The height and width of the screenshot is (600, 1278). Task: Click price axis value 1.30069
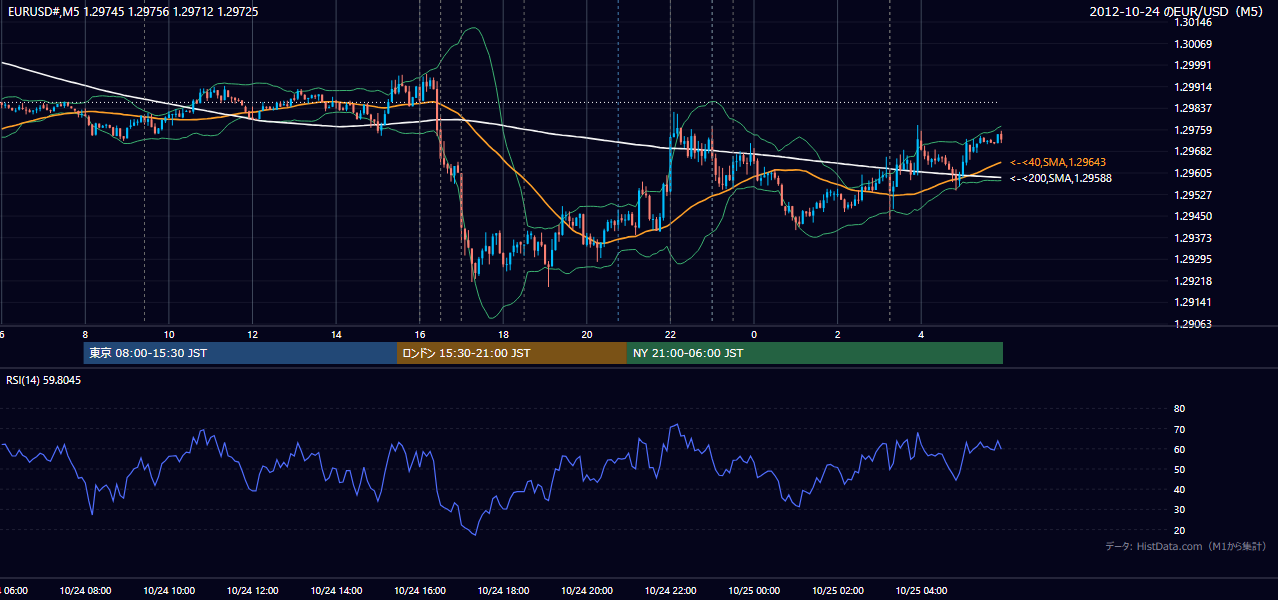click(x=1194, y=44)
